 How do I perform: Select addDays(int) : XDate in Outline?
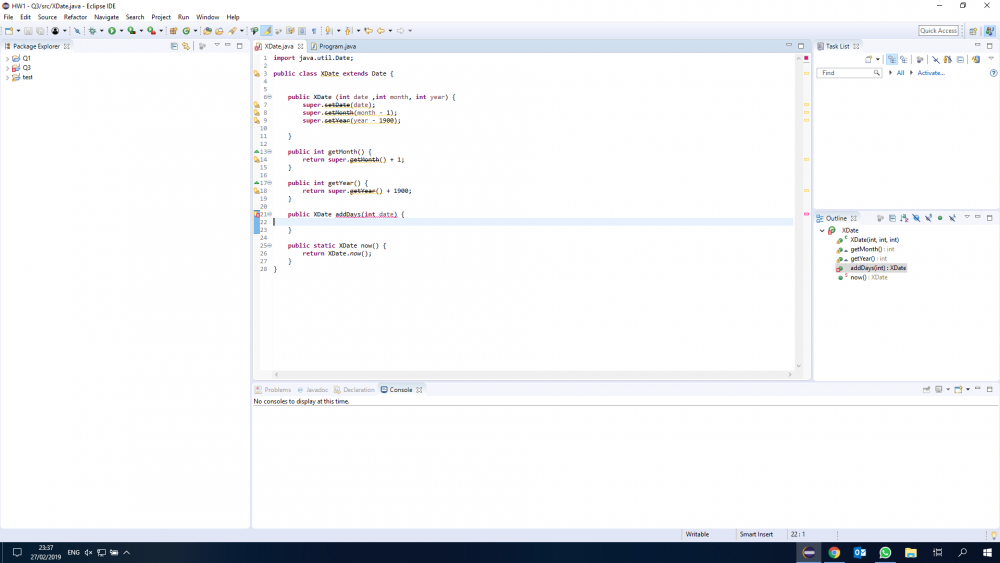(871, 268)
